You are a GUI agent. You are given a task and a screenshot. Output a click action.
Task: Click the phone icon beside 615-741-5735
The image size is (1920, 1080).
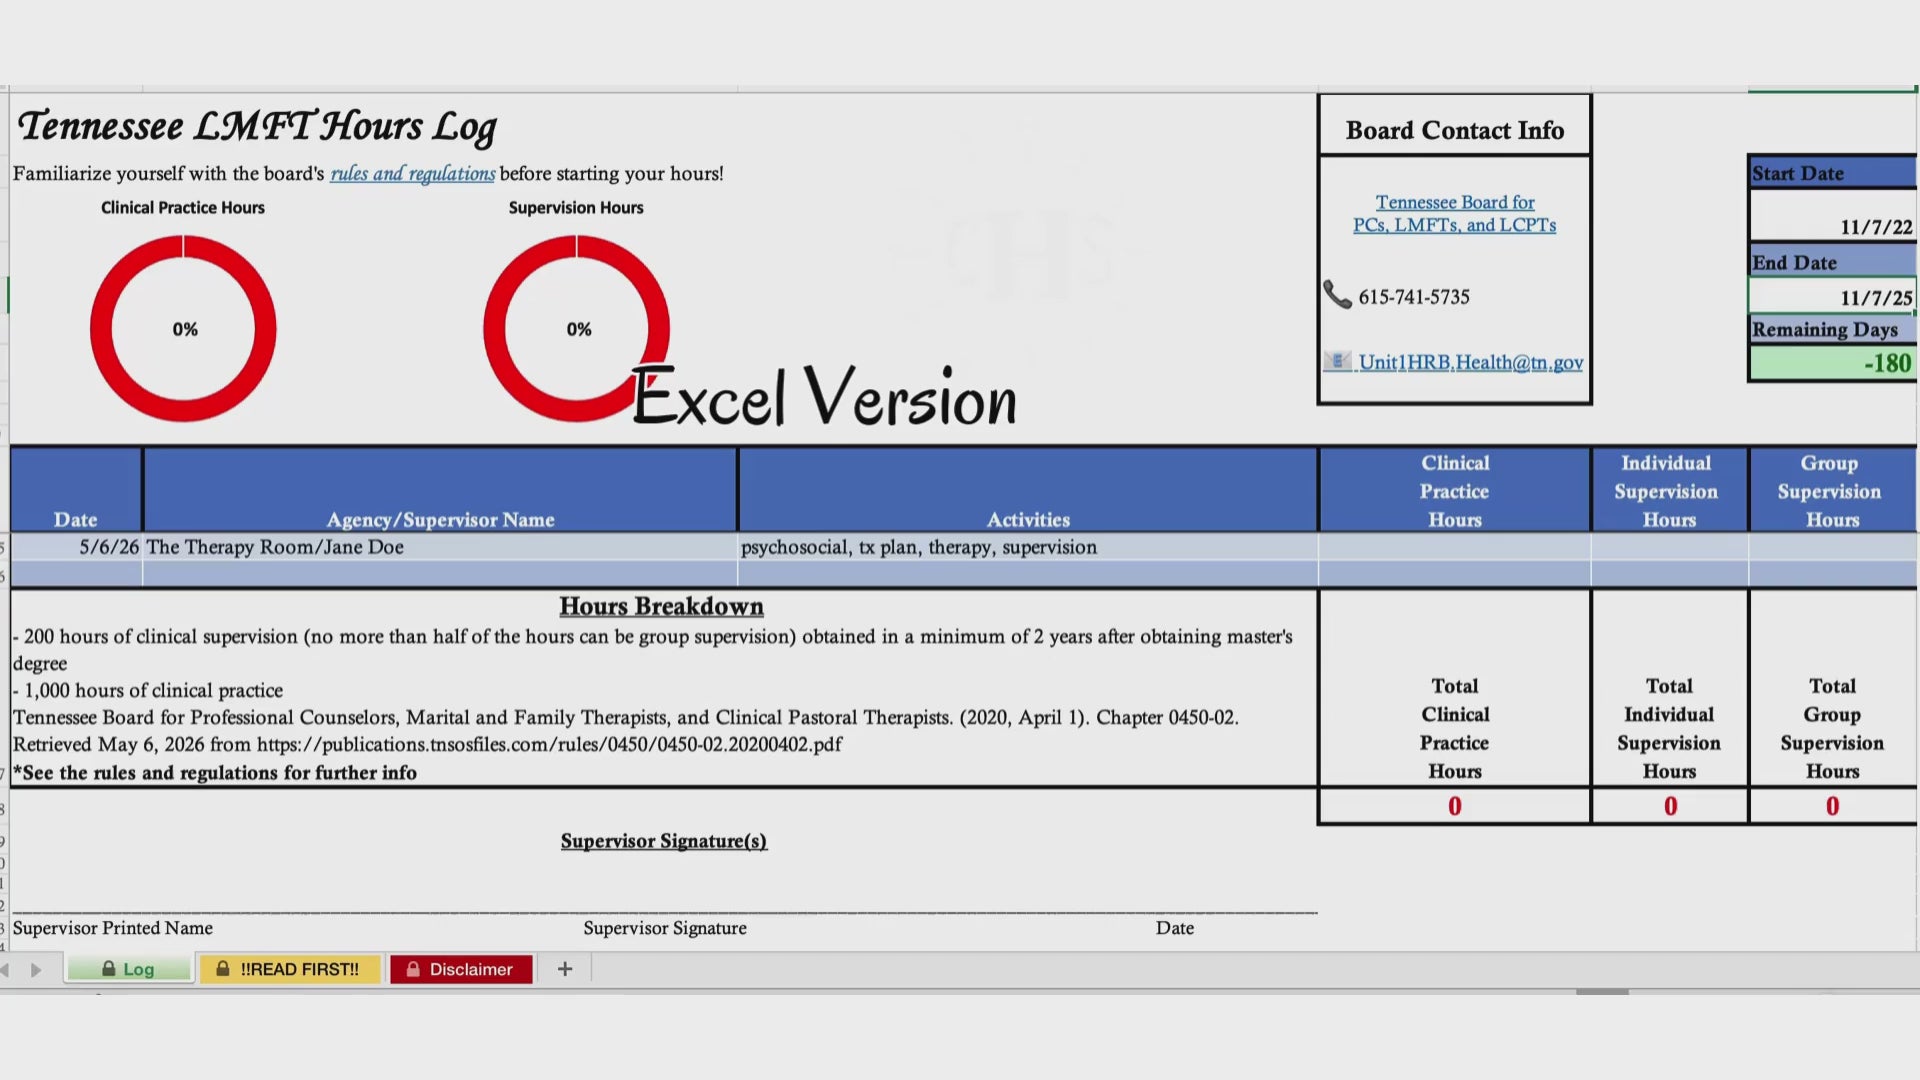1337,295
